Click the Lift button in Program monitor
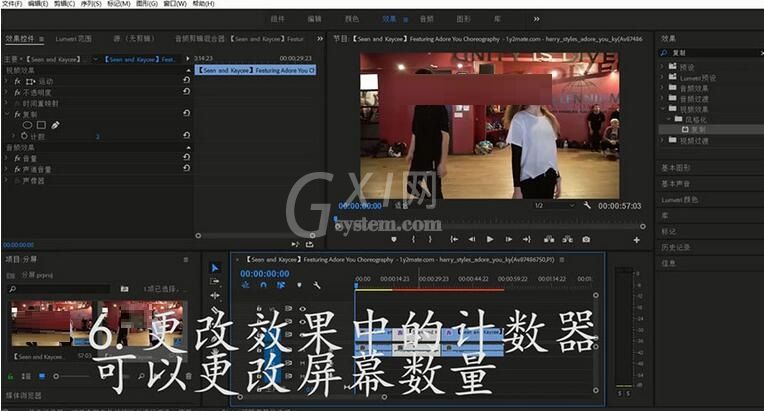This screenshot has width=764, height=411. pos(549,239)
